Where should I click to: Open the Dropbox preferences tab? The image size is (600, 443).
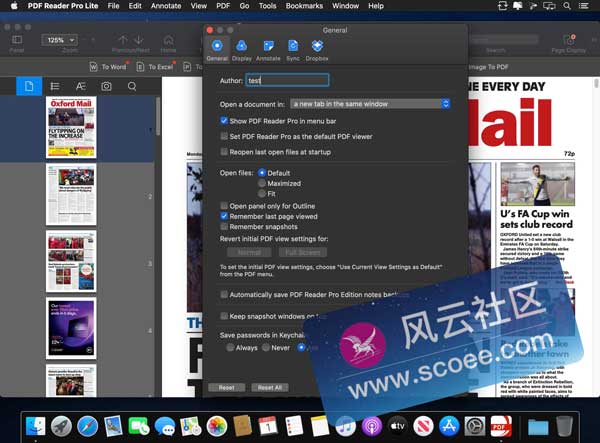(x=317, y=50)
